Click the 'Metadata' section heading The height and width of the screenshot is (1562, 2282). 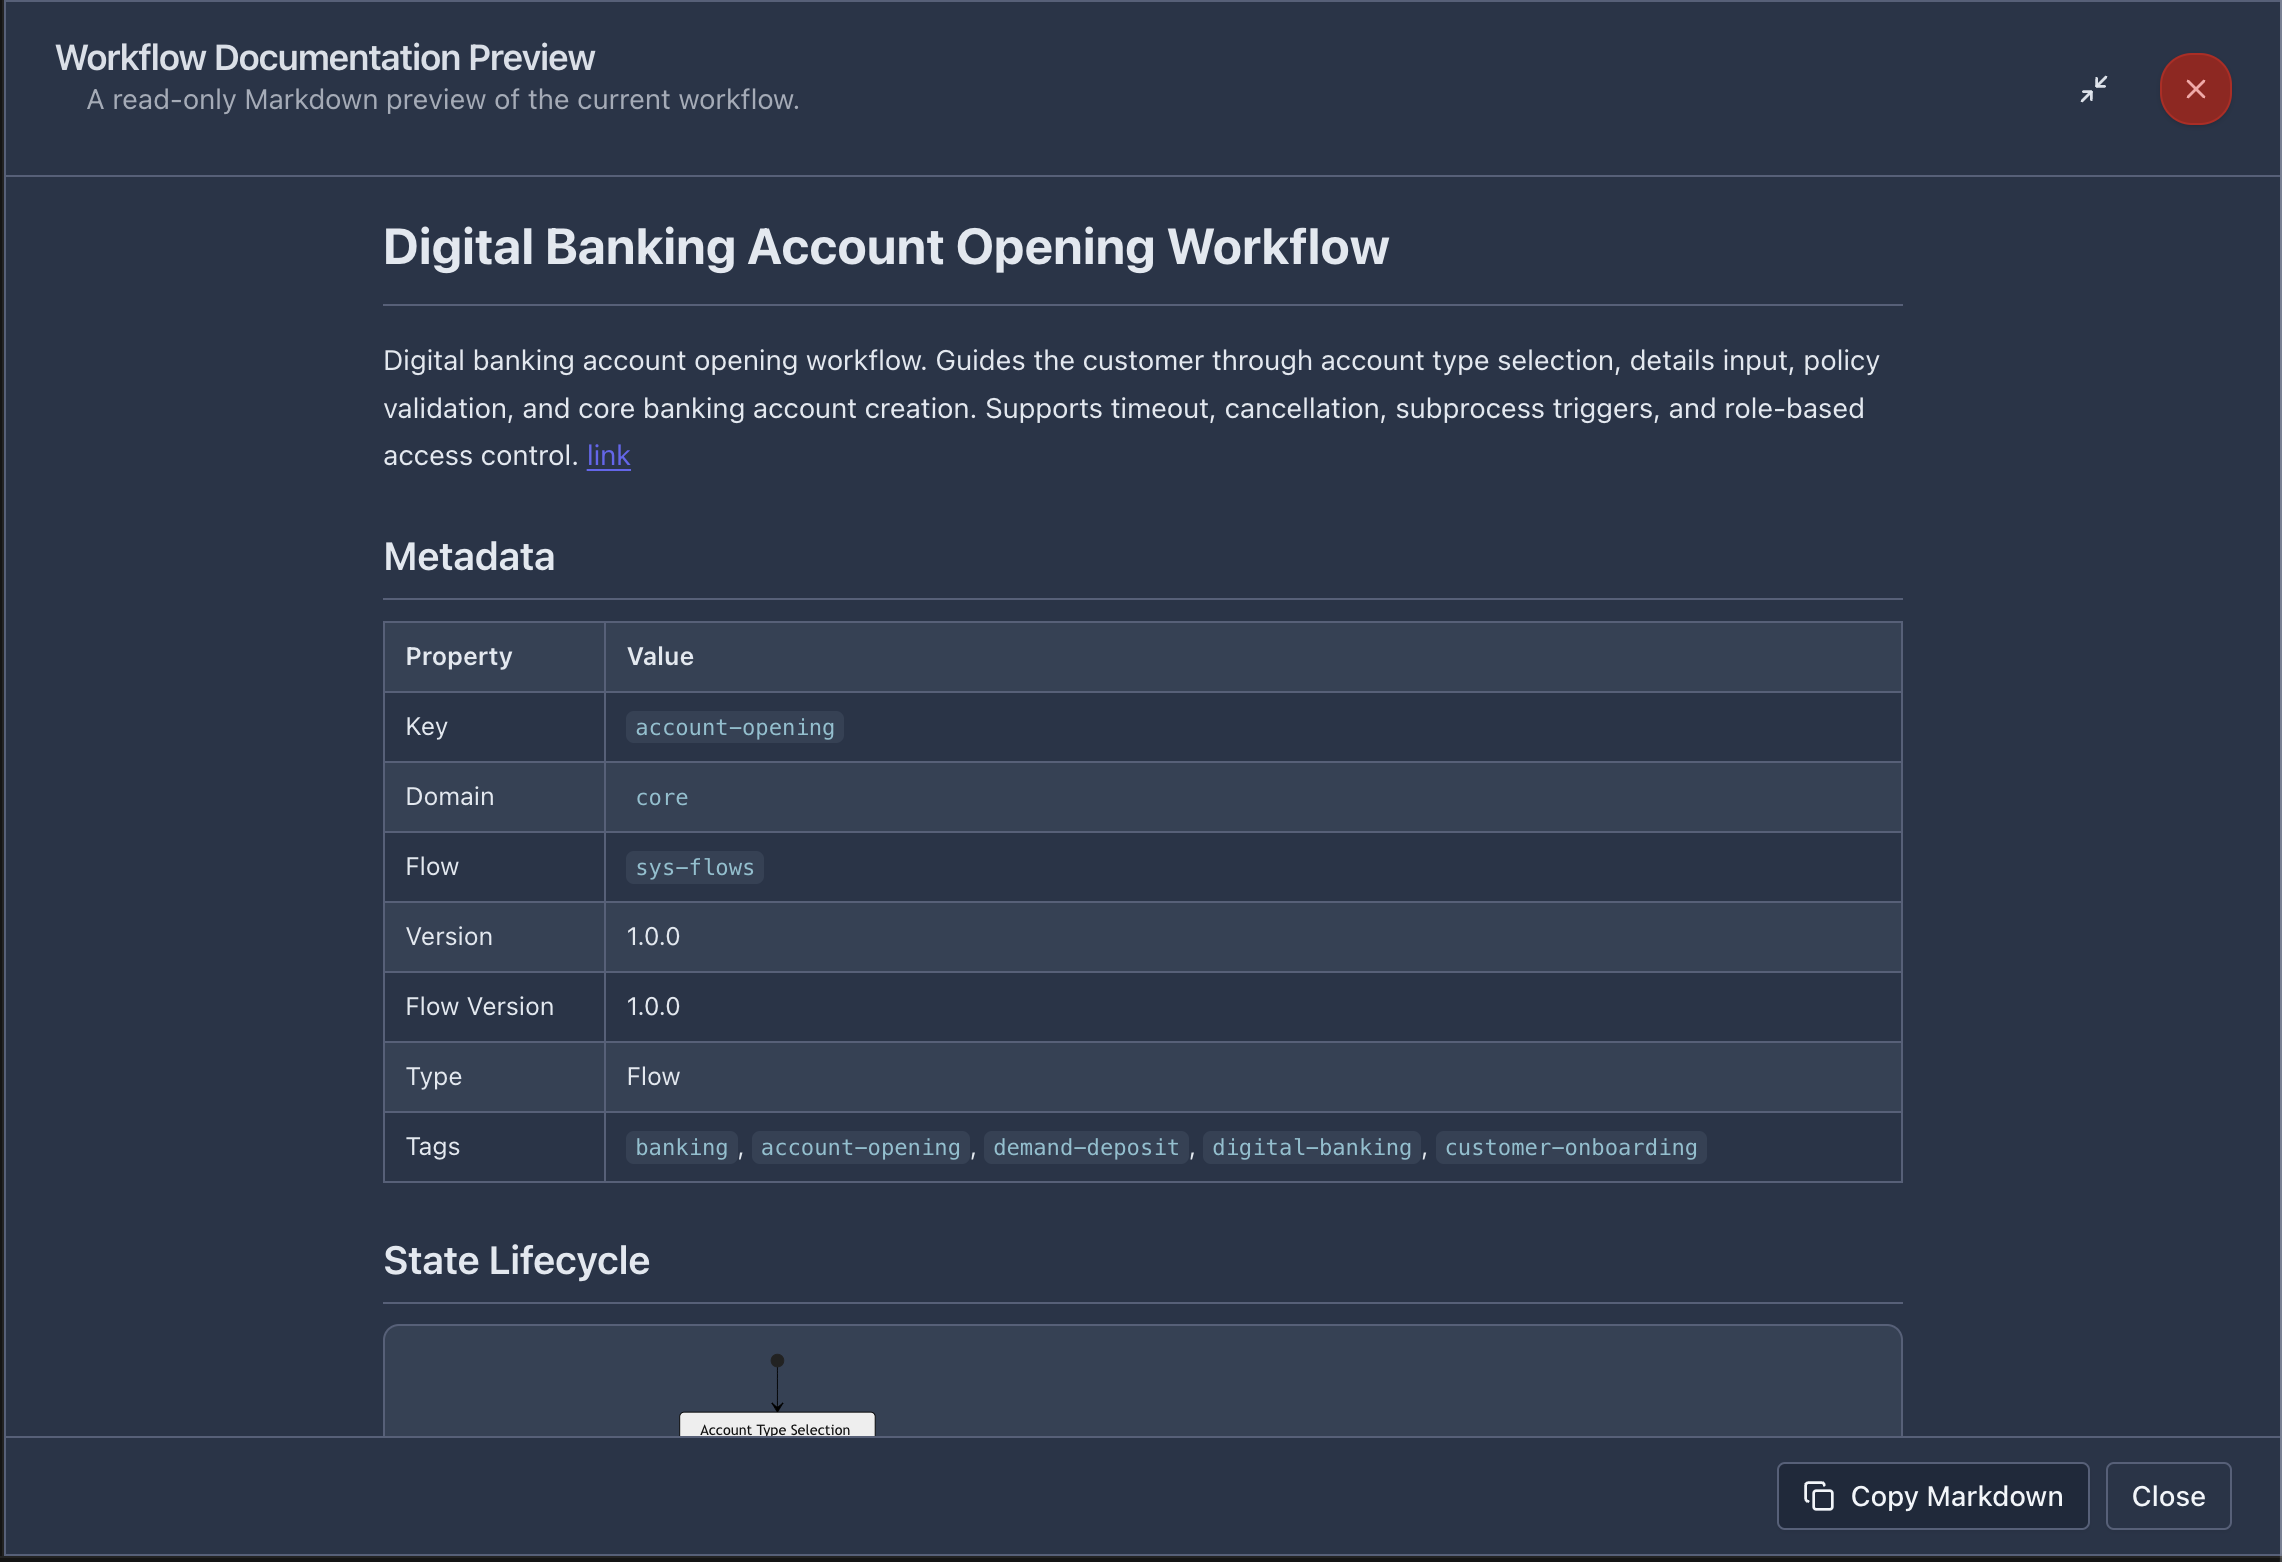point(469,557)
